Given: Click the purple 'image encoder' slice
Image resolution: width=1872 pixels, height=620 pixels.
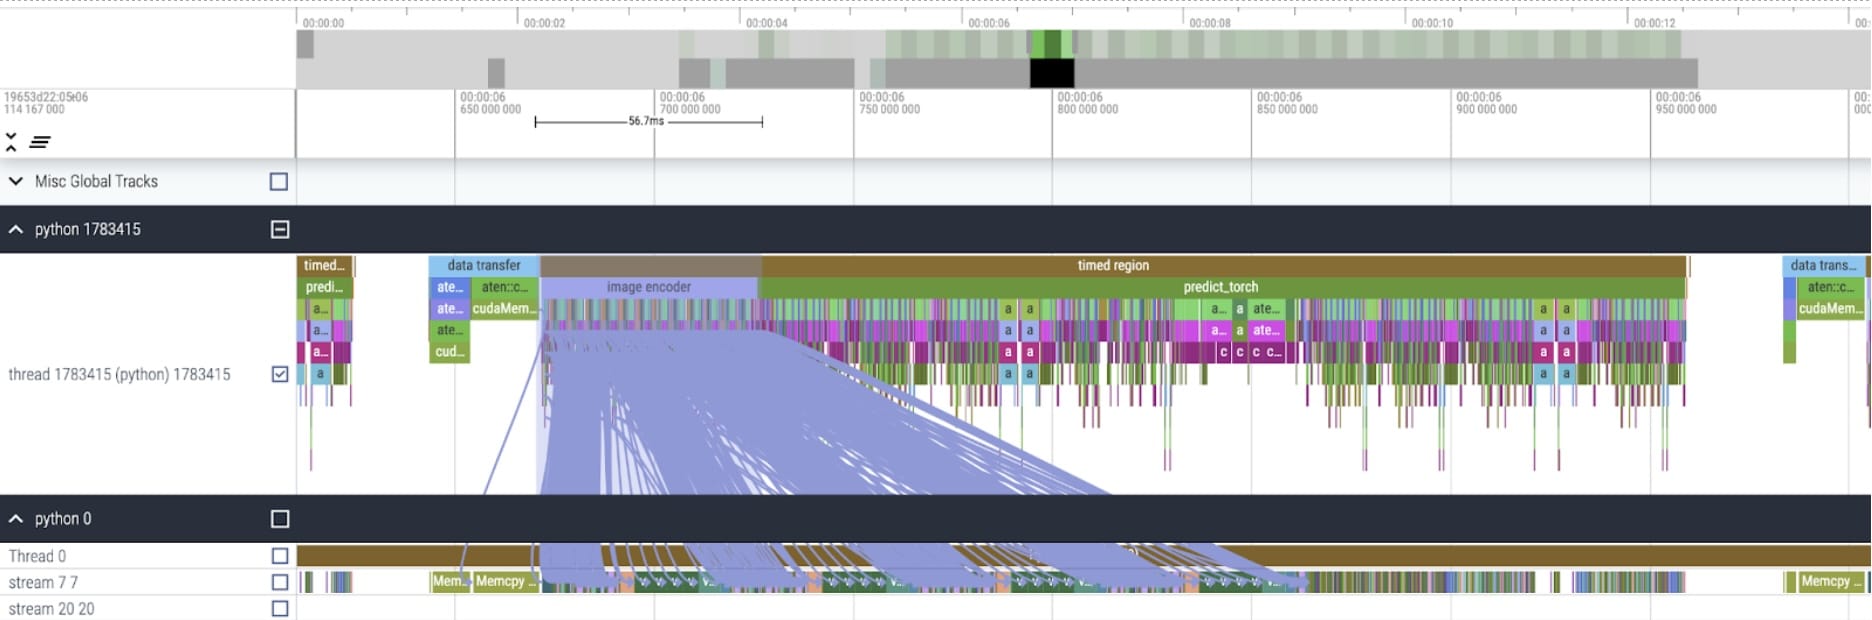Looking at the screenshot, I should click(x=648, y=287).
